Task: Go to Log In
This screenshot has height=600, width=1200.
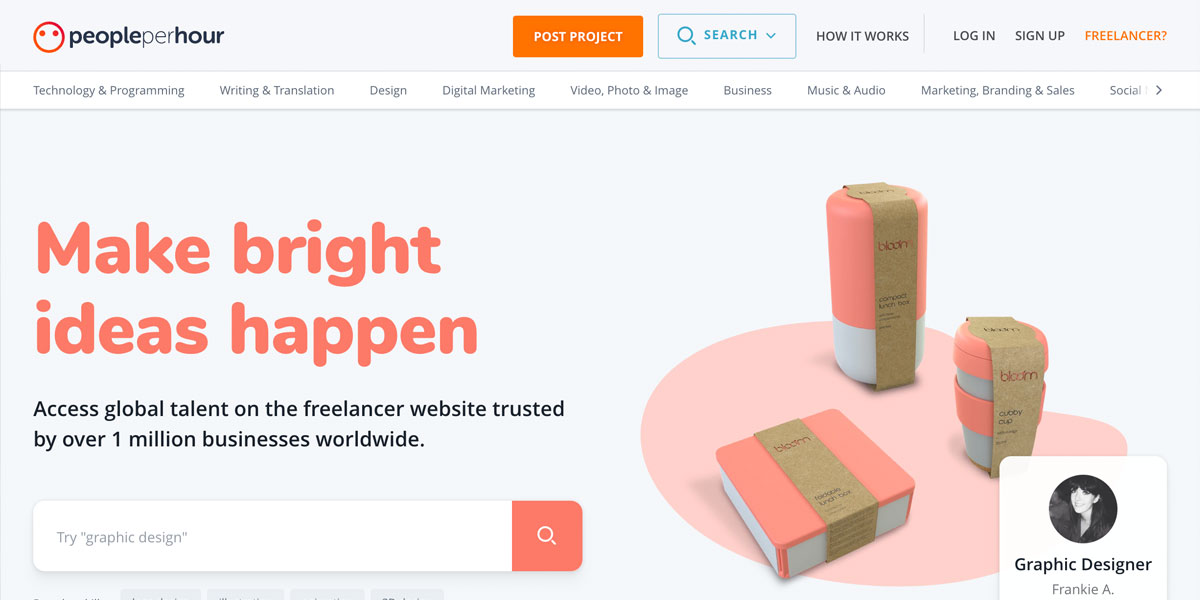Action: coord(974,36)
